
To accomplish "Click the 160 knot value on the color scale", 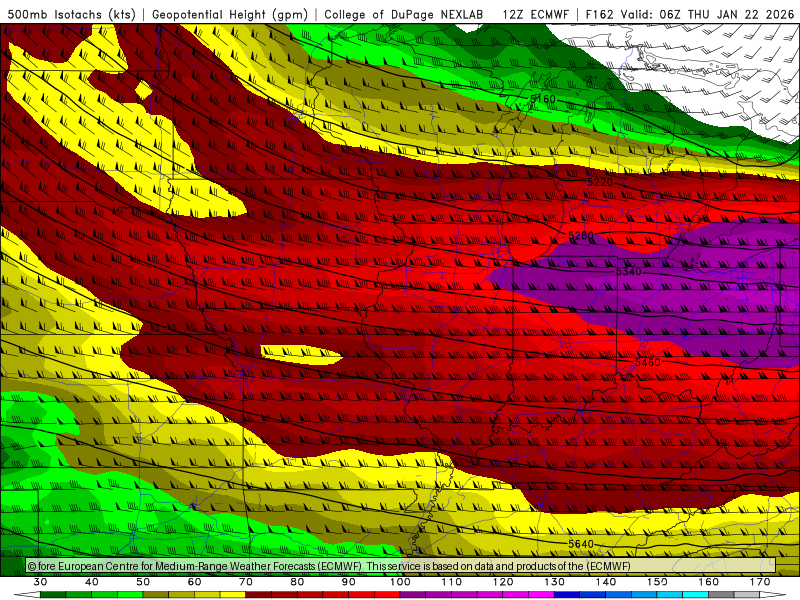I will (709, 582).
